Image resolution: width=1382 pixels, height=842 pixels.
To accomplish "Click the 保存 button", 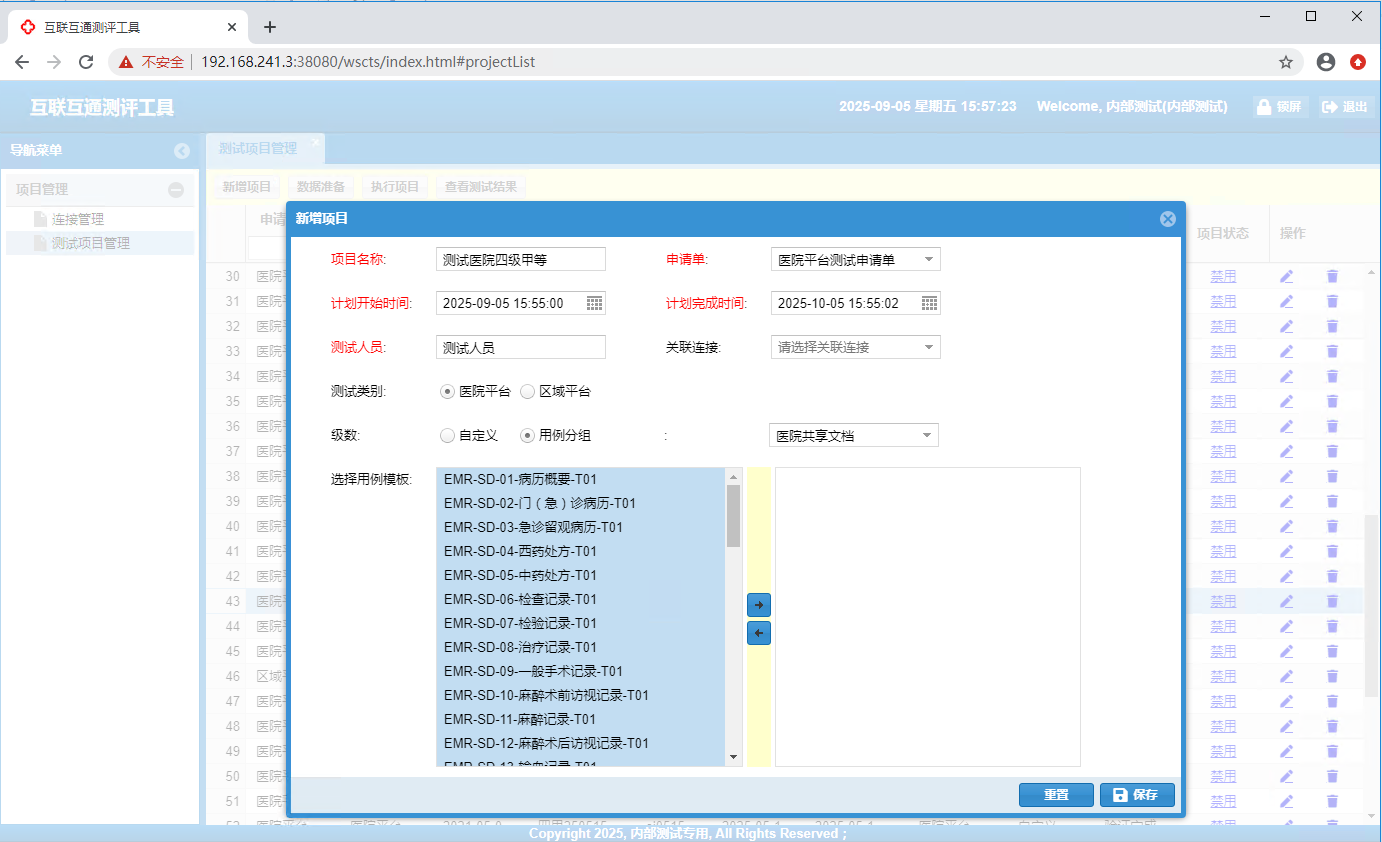I will [x=1136, y=795].
